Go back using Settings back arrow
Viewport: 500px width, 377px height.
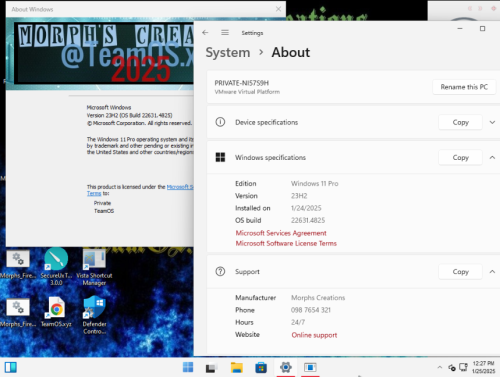click(205, 32)
